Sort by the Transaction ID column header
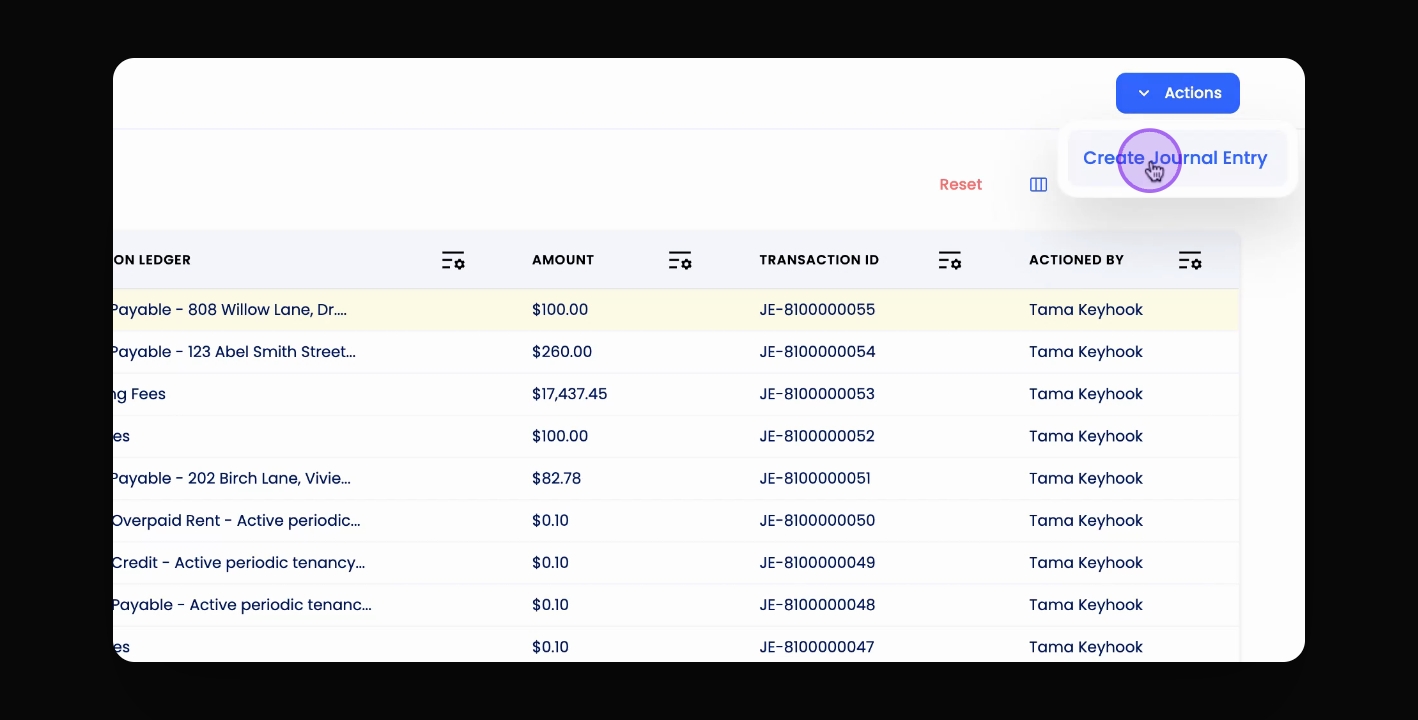Image resolution: width=1418 pixels, height=720 pixels. coord(819,260)
